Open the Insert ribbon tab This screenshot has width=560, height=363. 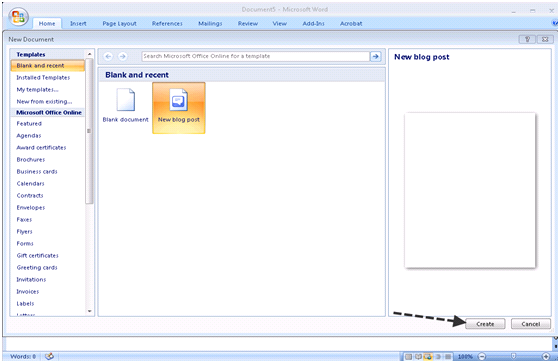tap(78, 24)
